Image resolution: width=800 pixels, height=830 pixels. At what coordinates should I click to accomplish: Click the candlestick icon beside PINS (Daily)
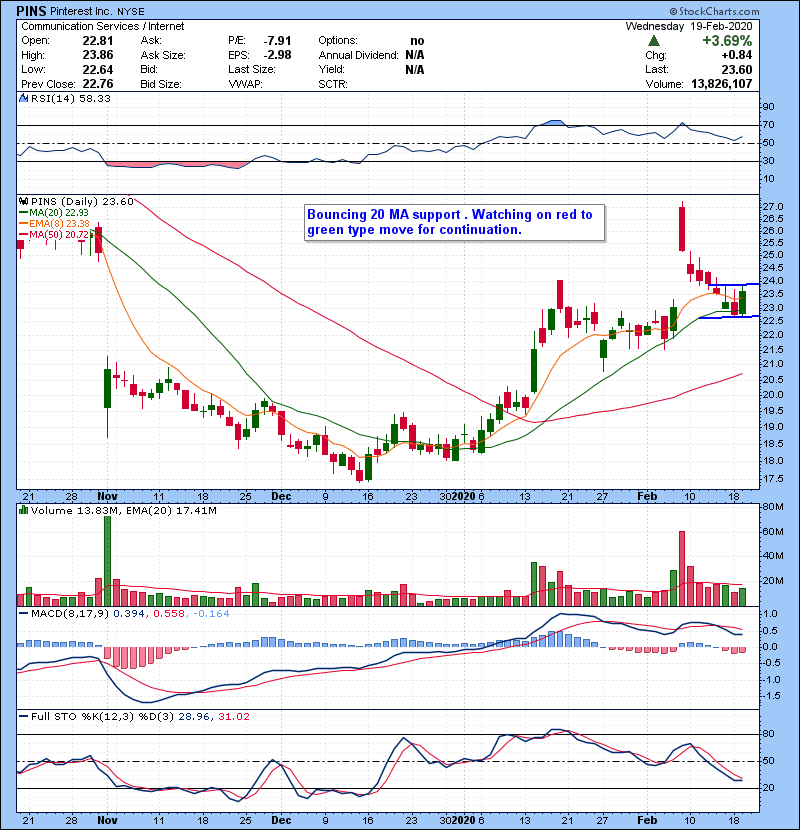[x=23, y=202]
